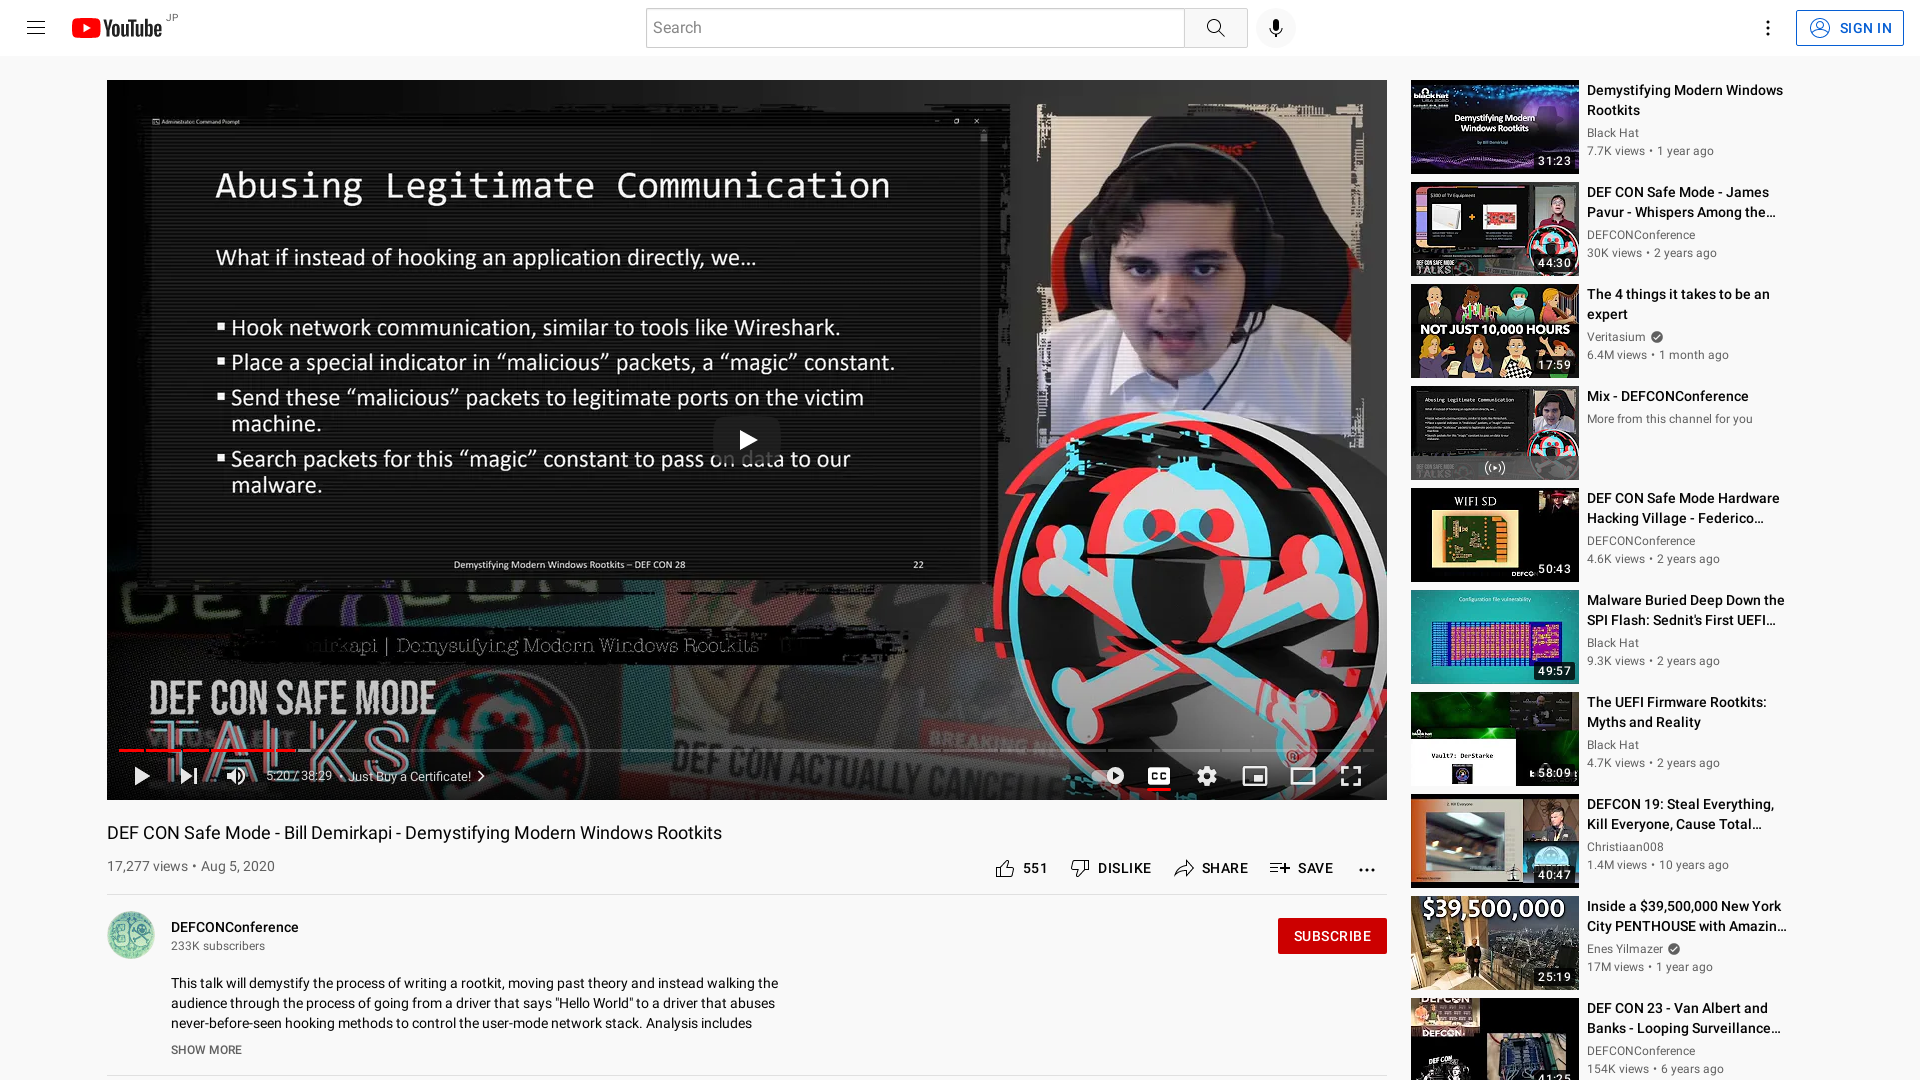This screenshot has height=1080, width=1920.
Task: Open Christiaan008 channel name
Action: point(1625,847)
